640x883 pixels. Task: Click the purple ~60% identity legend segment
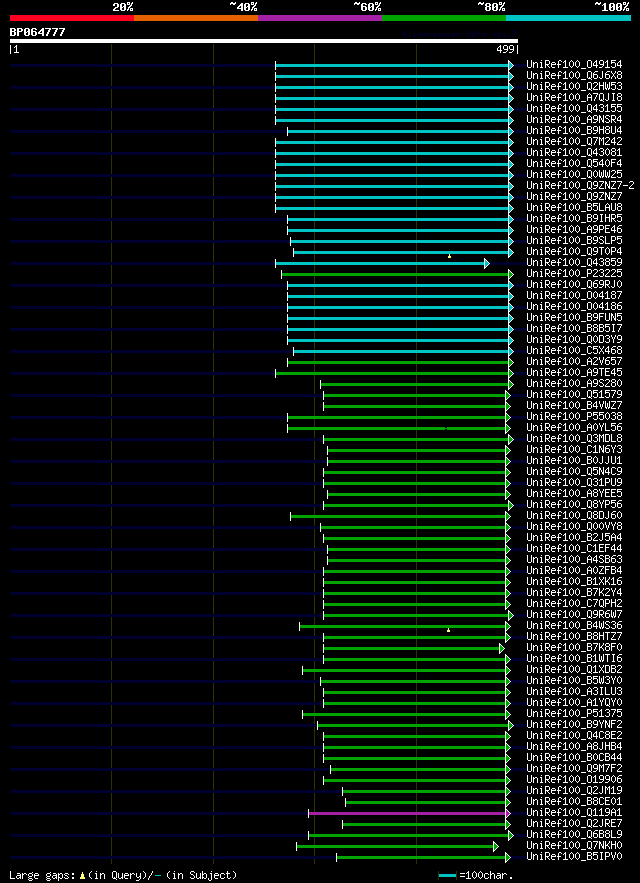point(320,18)
